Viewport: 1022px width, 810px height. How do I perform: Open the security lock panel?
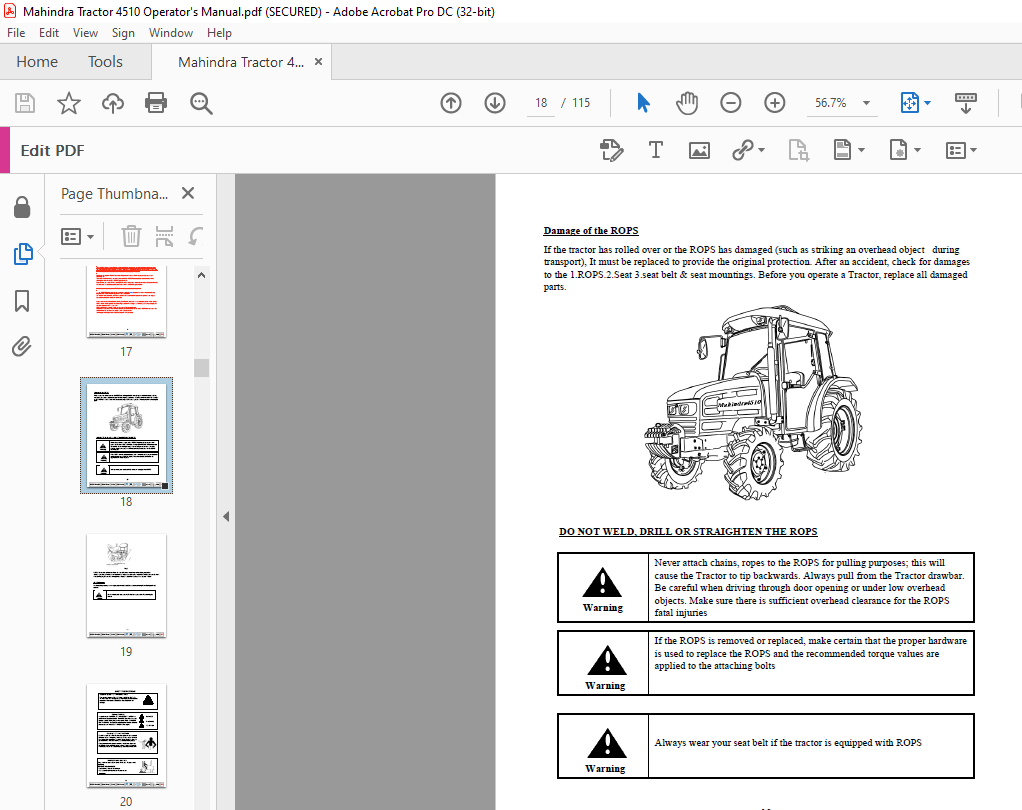(x=22, y=207)
